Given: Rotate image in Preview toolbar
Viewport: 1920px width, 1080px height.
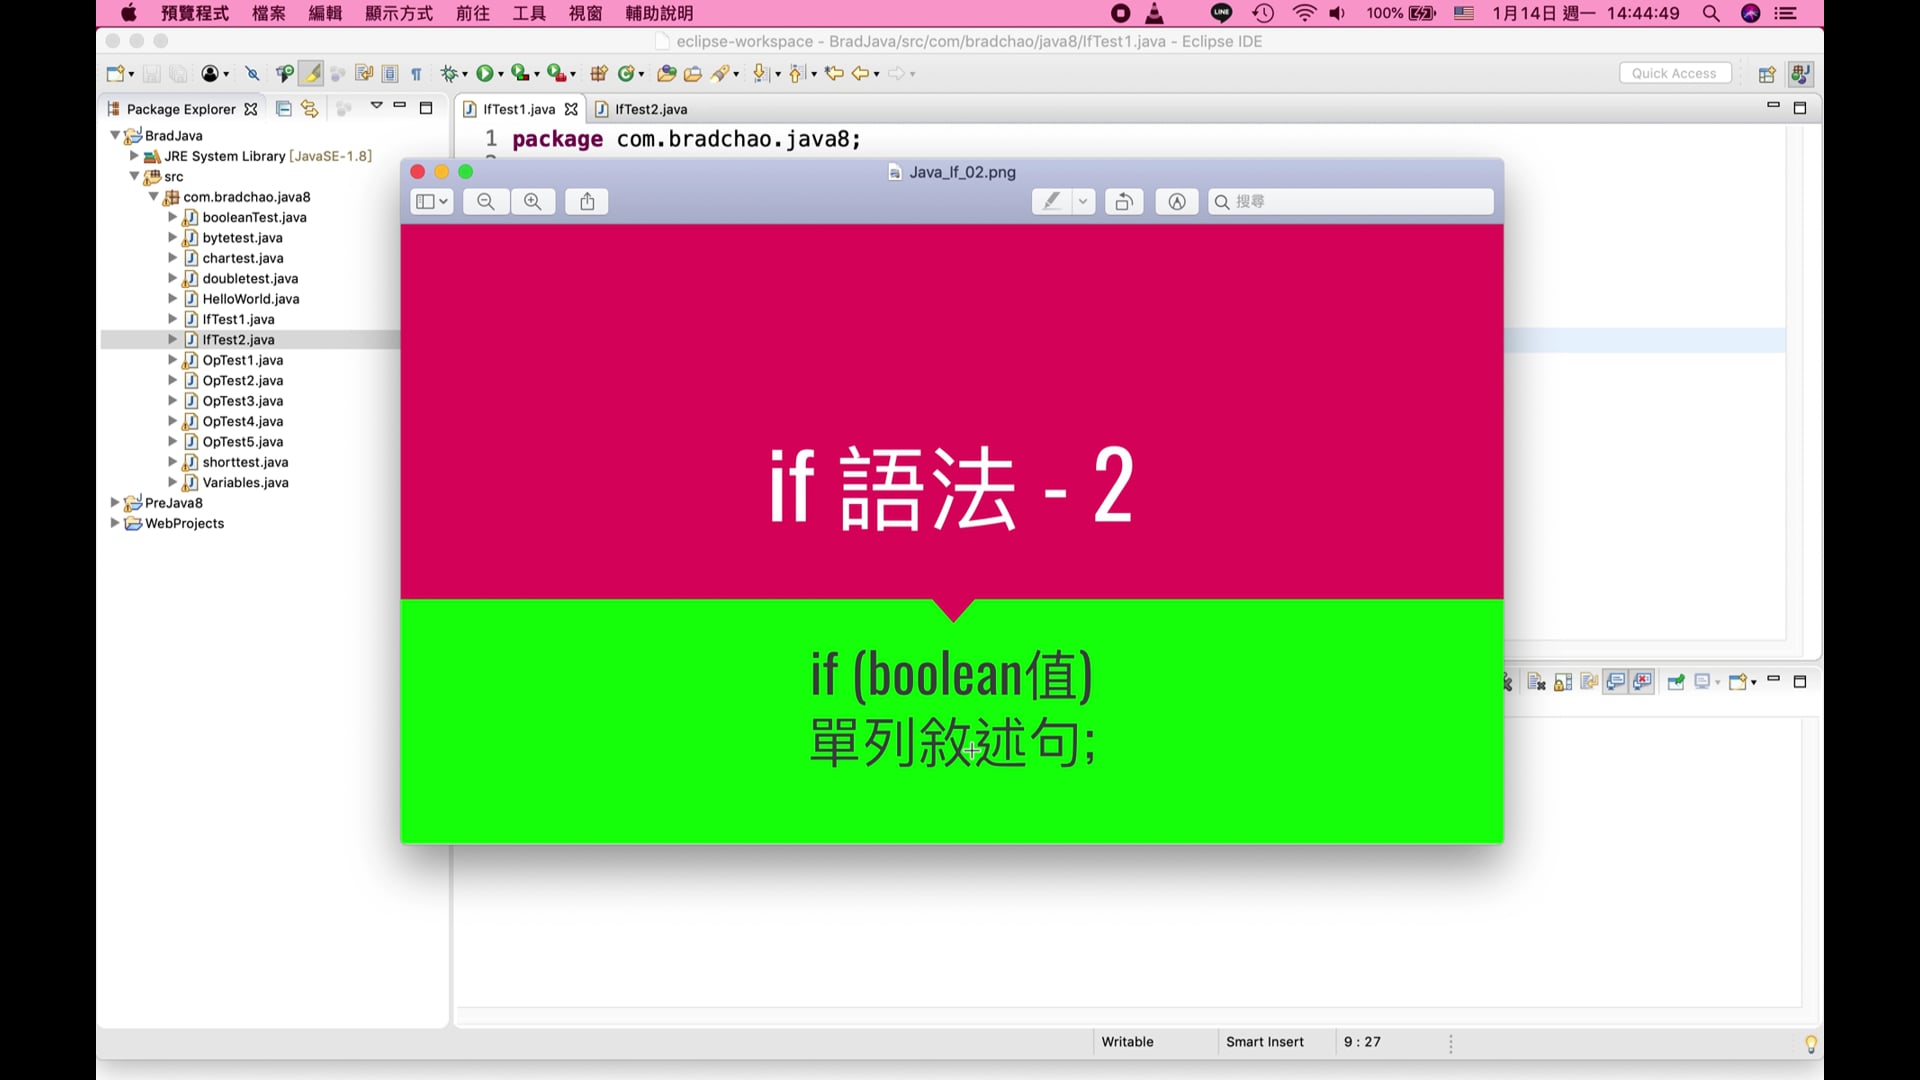Looking at the screenshot, I should 1124,202.
